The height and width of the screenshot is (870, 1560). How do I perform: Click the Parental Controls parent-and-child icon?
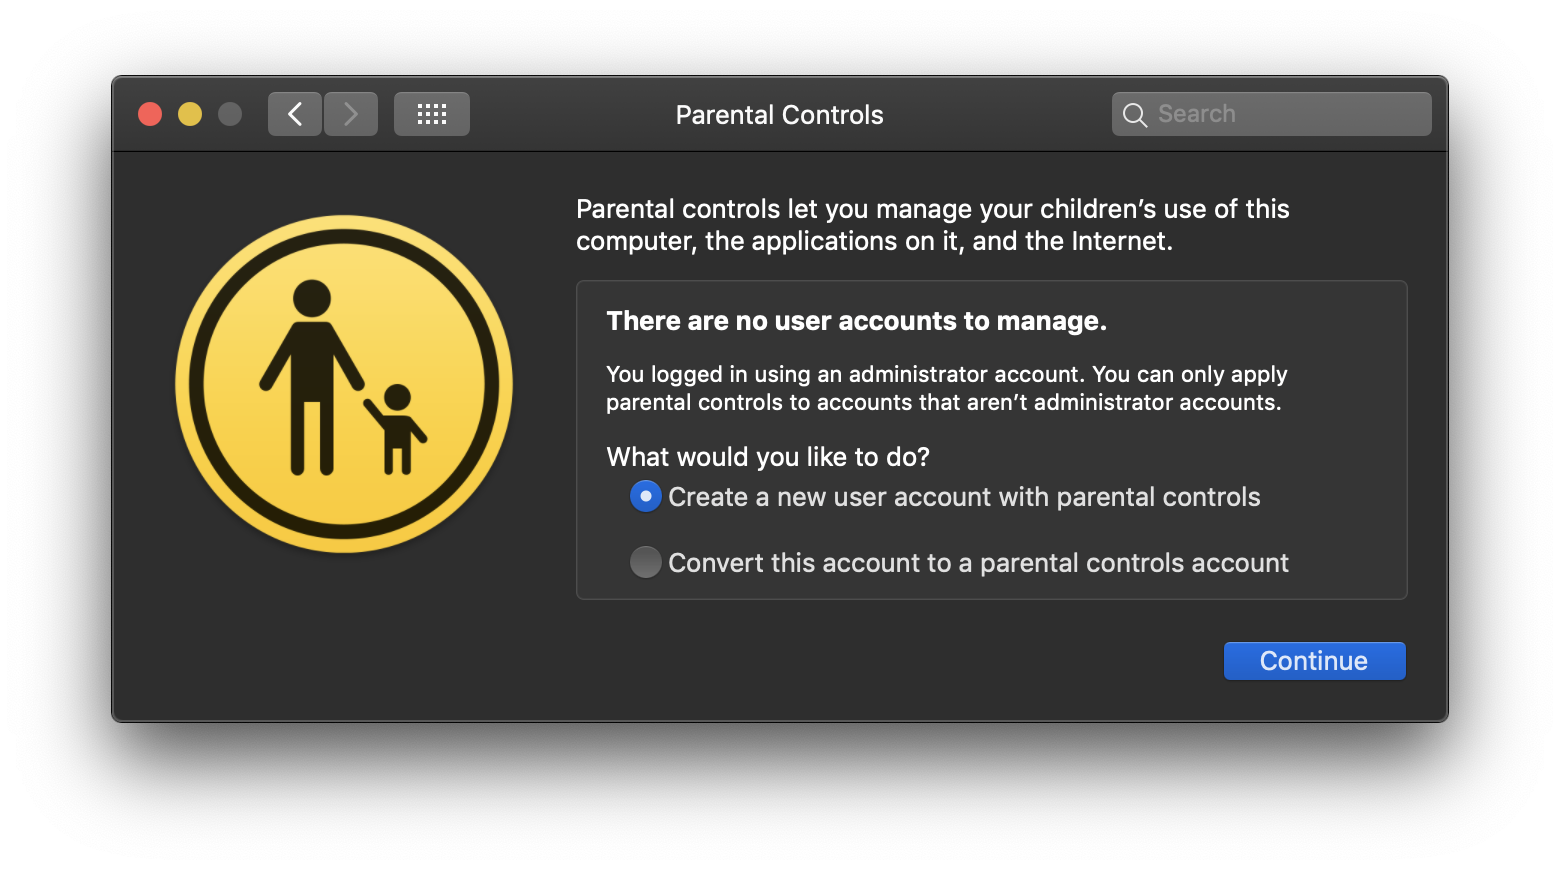344,384
